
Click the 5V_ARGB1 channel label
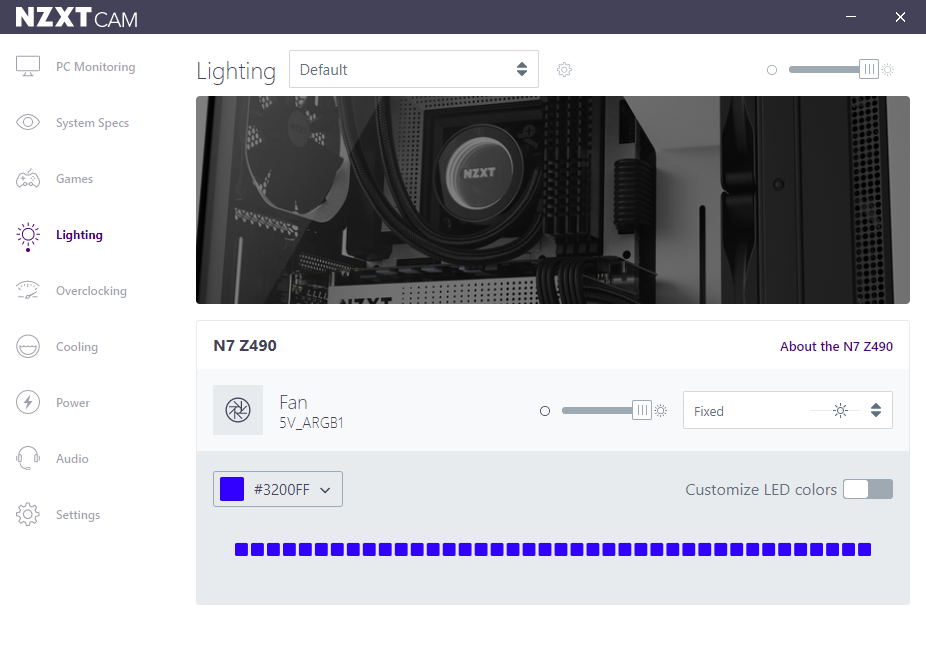[x=311, y=423]
